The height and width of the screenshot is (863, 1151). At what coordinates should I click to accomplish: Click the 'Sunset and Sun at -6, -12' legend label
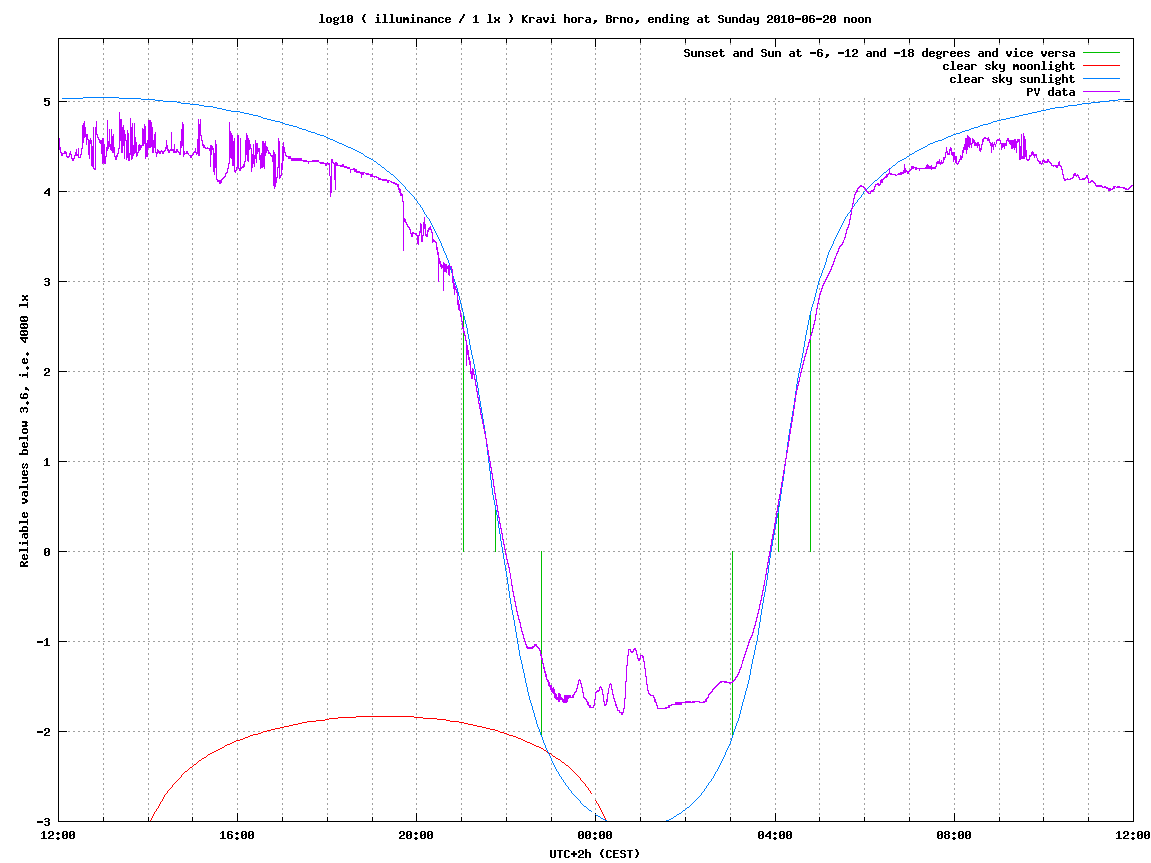point(879,53)
